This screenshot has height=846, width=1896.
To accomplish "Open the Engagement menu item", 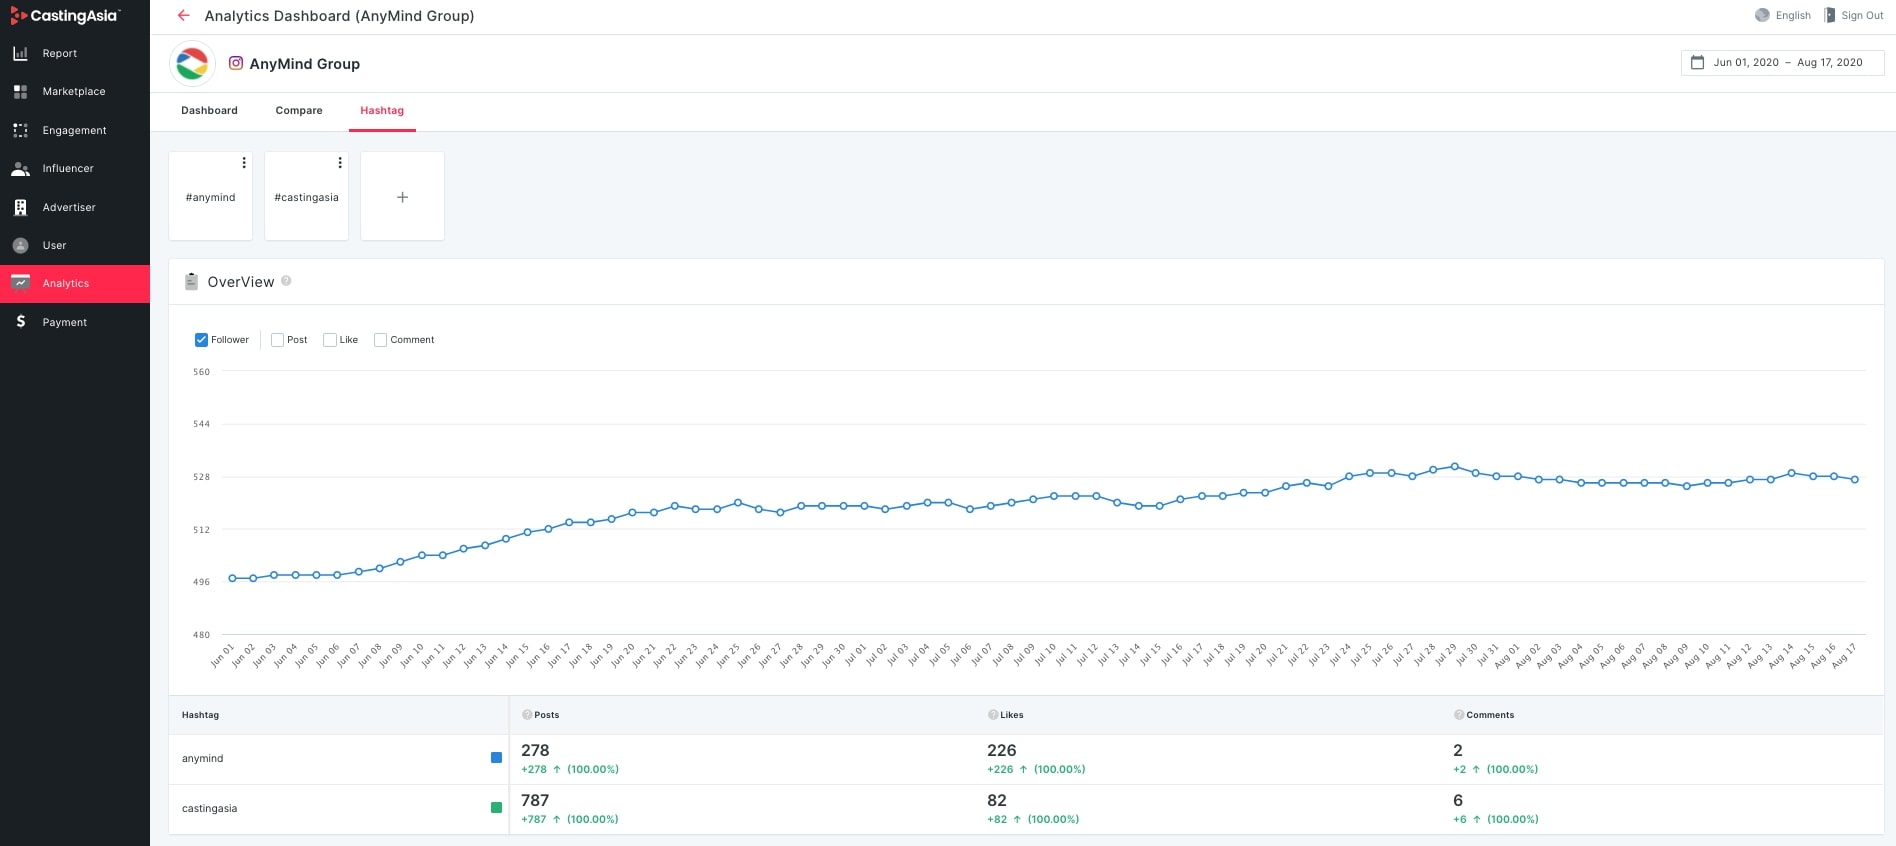I will (x=75, y=130).
